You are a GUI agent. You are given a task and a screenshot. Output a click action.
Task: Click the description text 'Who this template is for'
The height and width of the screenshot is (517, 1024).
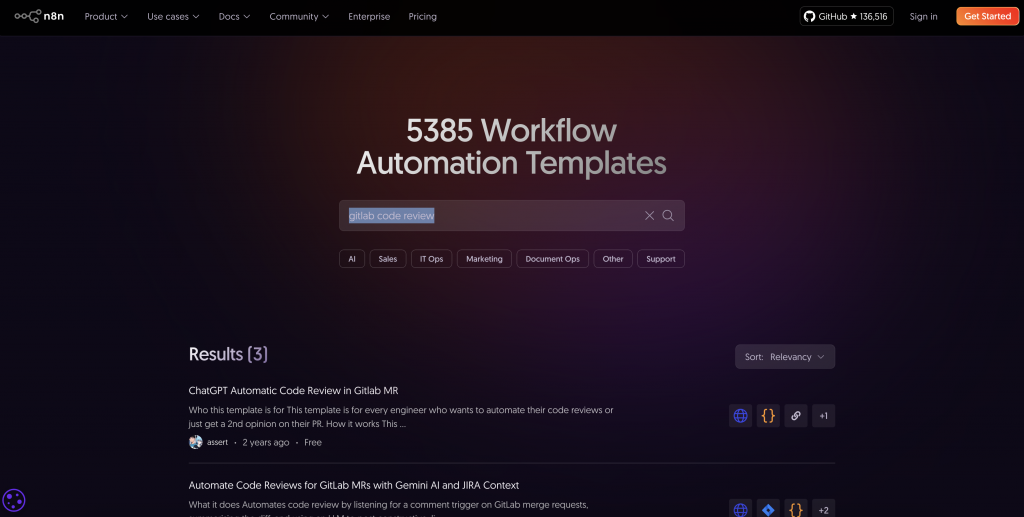point(401,416)
